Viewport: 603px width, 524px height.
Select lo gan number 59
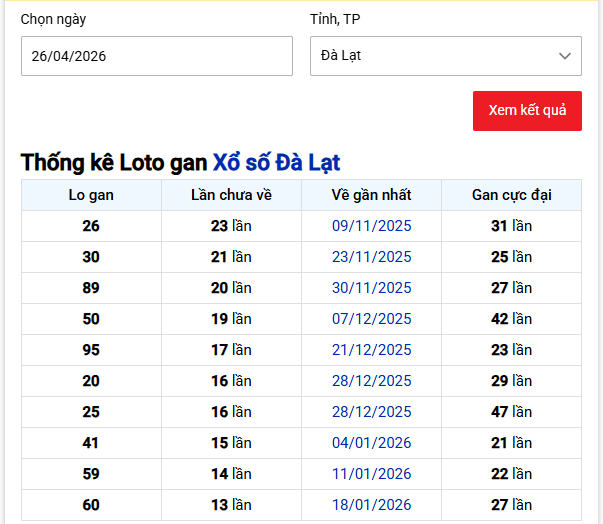(91, 474)
